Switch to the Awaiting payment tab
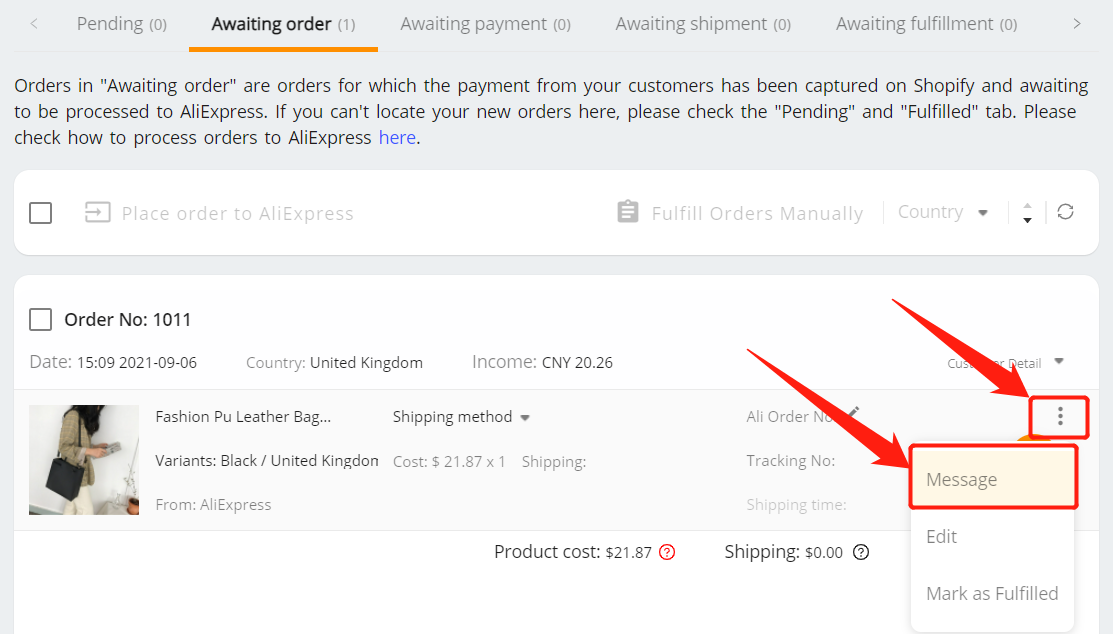Screen dimensions: 1113x634 click(x=486, y=24)
